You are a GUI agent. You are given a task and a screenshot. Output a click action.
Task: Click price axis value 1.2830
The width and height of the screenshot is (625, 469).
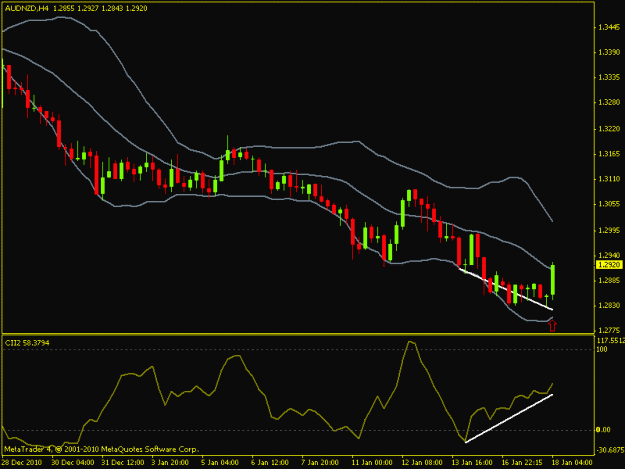point(609,305)
